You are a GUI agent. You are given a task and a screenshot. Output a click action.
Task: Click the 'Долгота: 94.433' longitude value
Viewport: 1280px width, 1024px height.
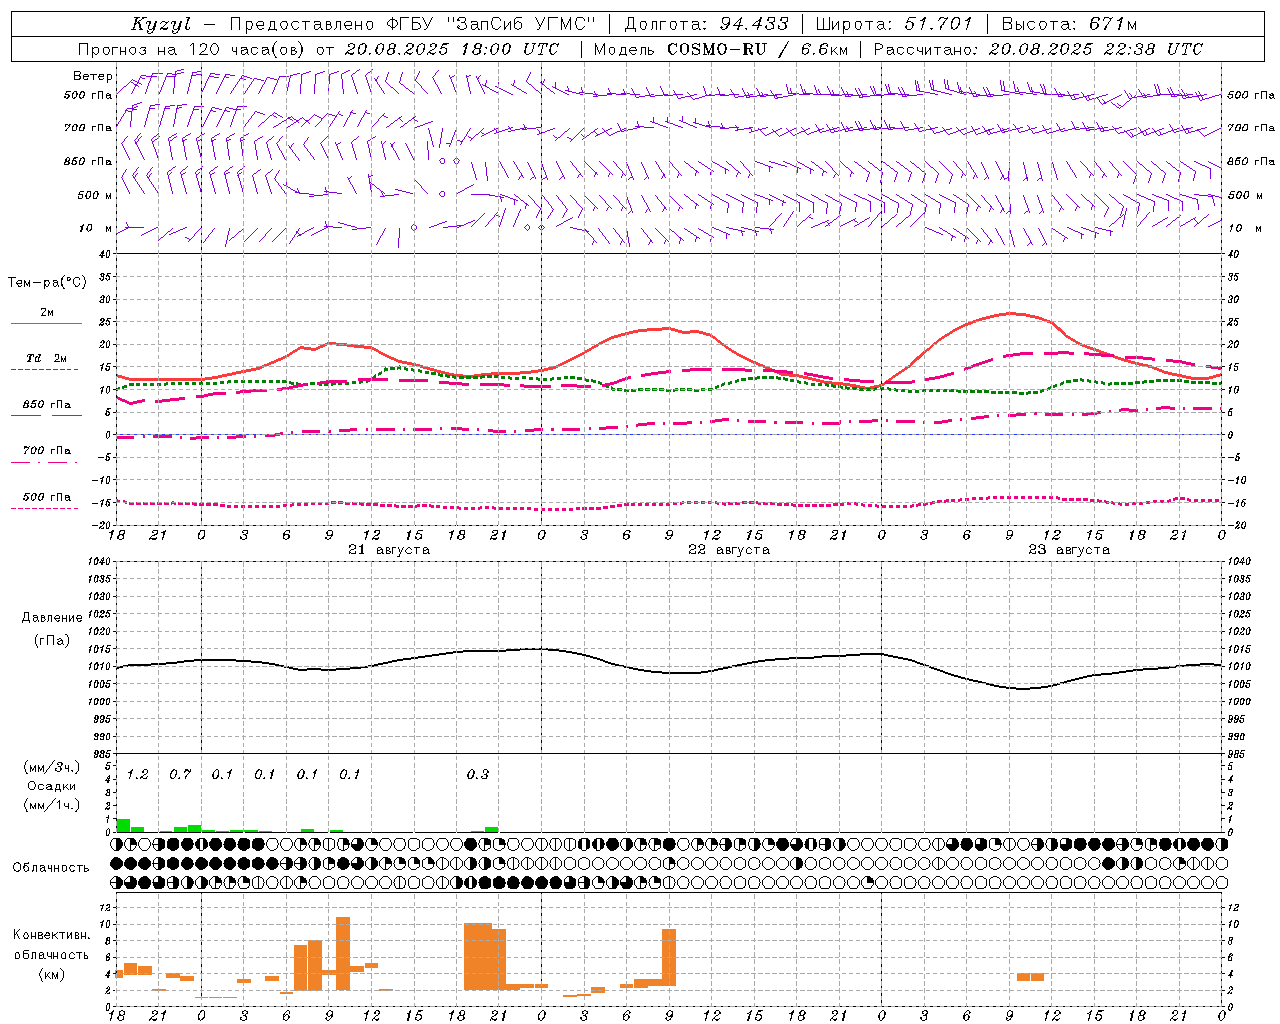click(x=706, y=24)
